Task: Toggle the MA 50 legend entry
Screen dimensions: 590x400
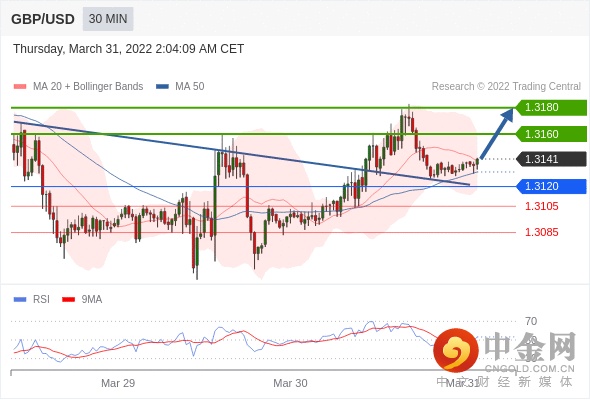Action: tap(180, 87)
